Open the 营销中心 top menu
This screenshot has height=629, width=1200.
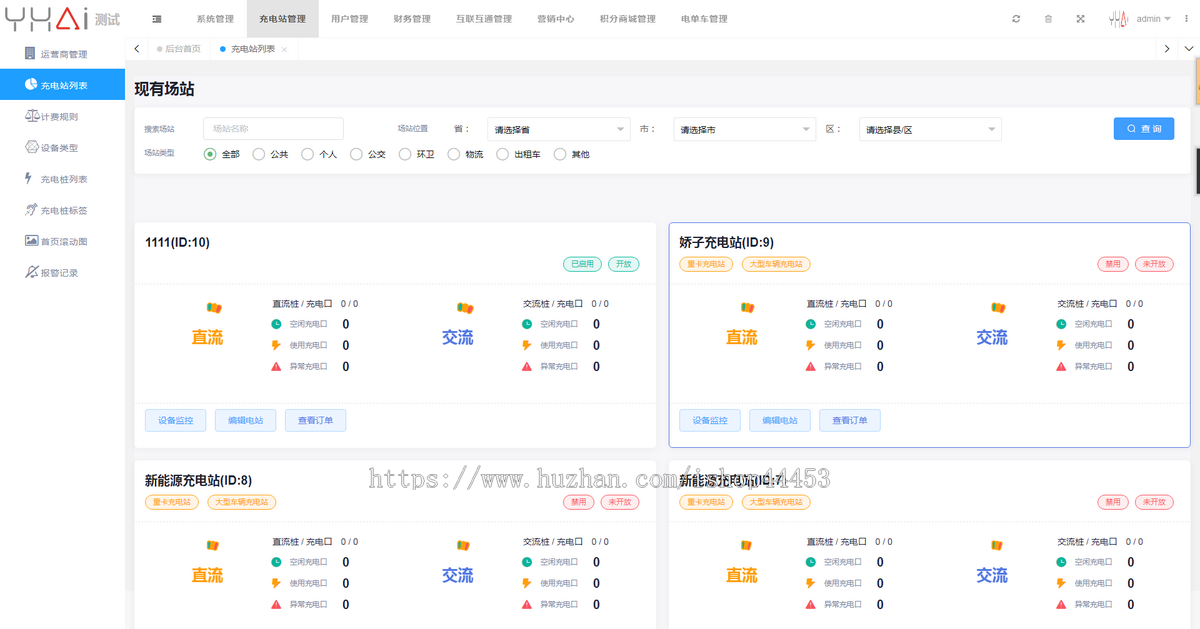[x=555, y=19]
